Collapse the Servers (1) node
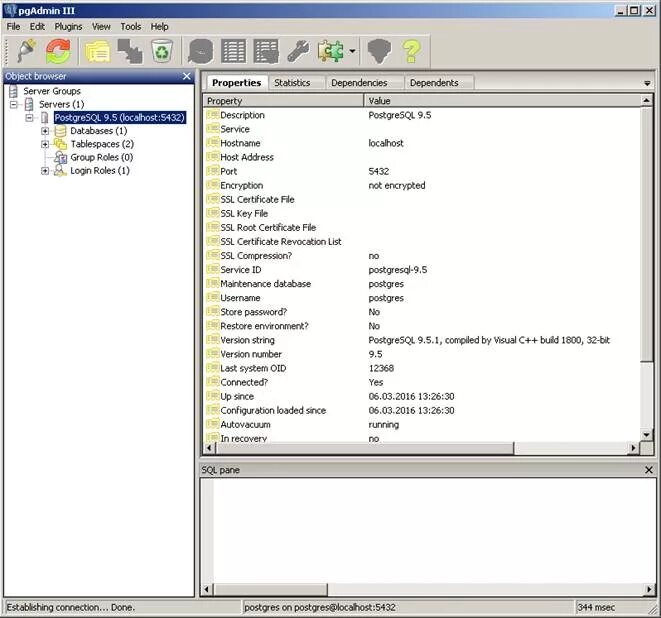The width and height of the screenshot is (661, 618). point(14,104)
